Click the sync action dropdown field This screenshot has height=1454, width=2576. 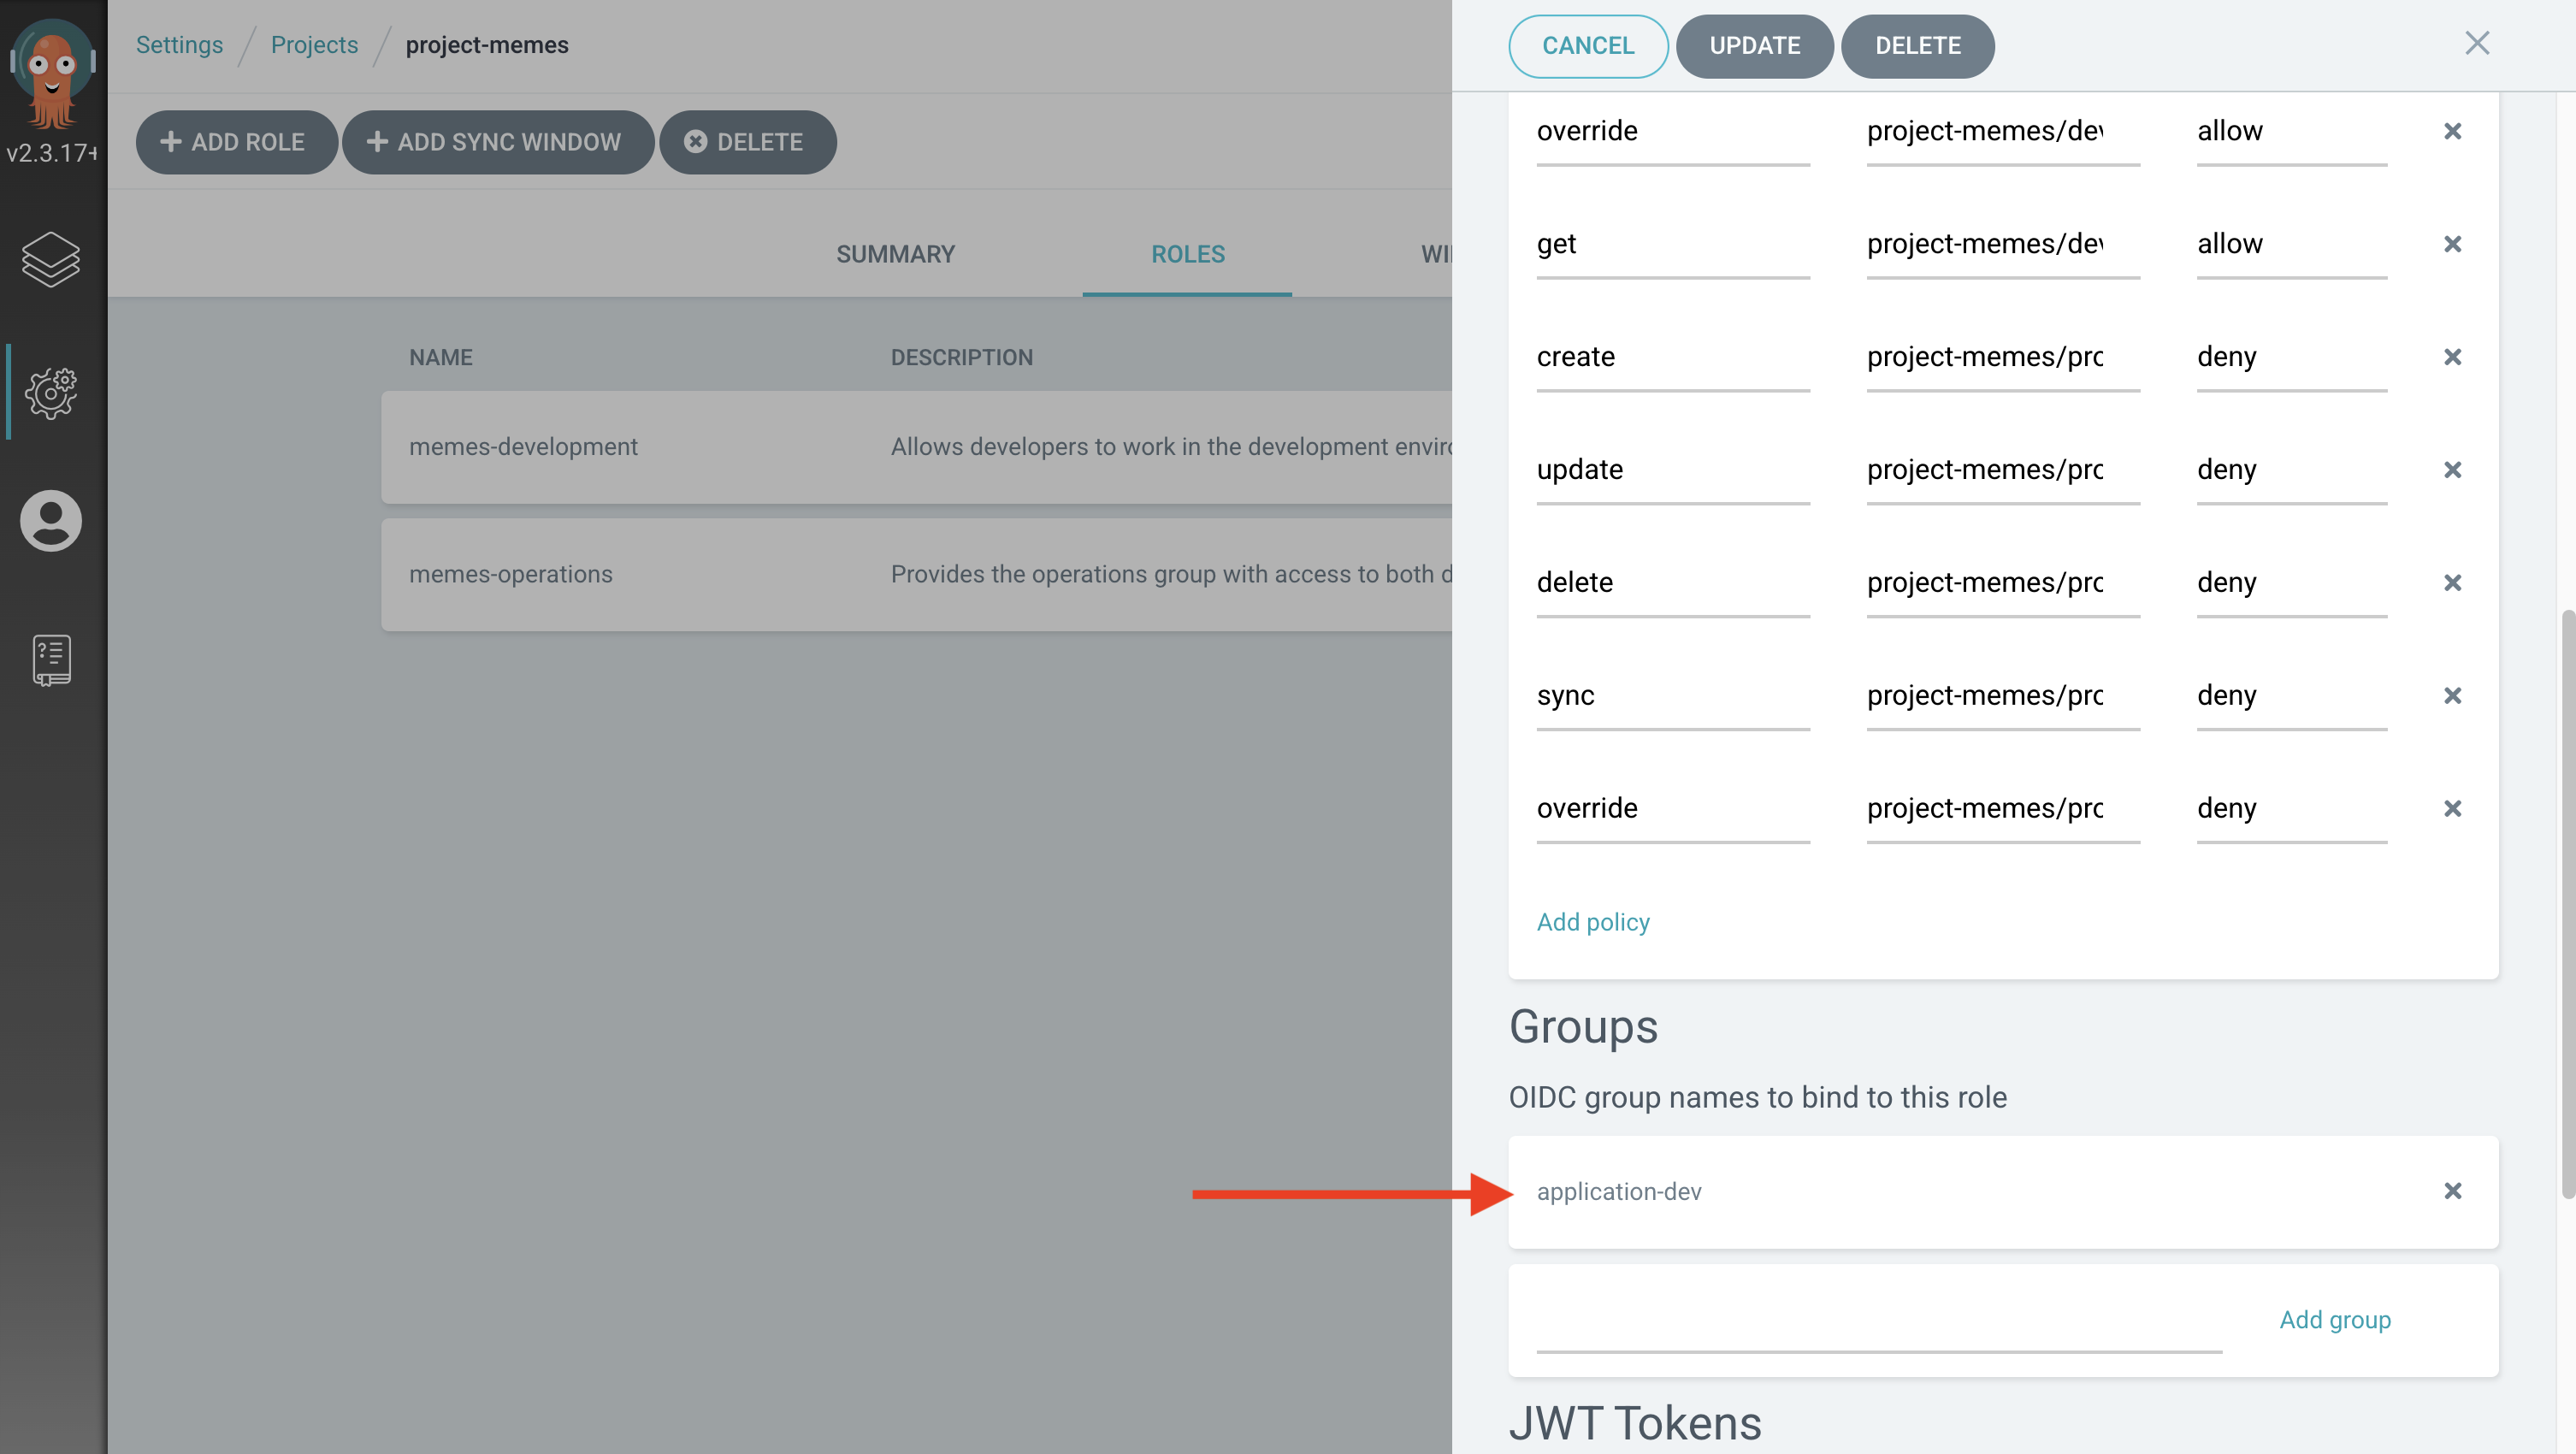click(1669, 695)
